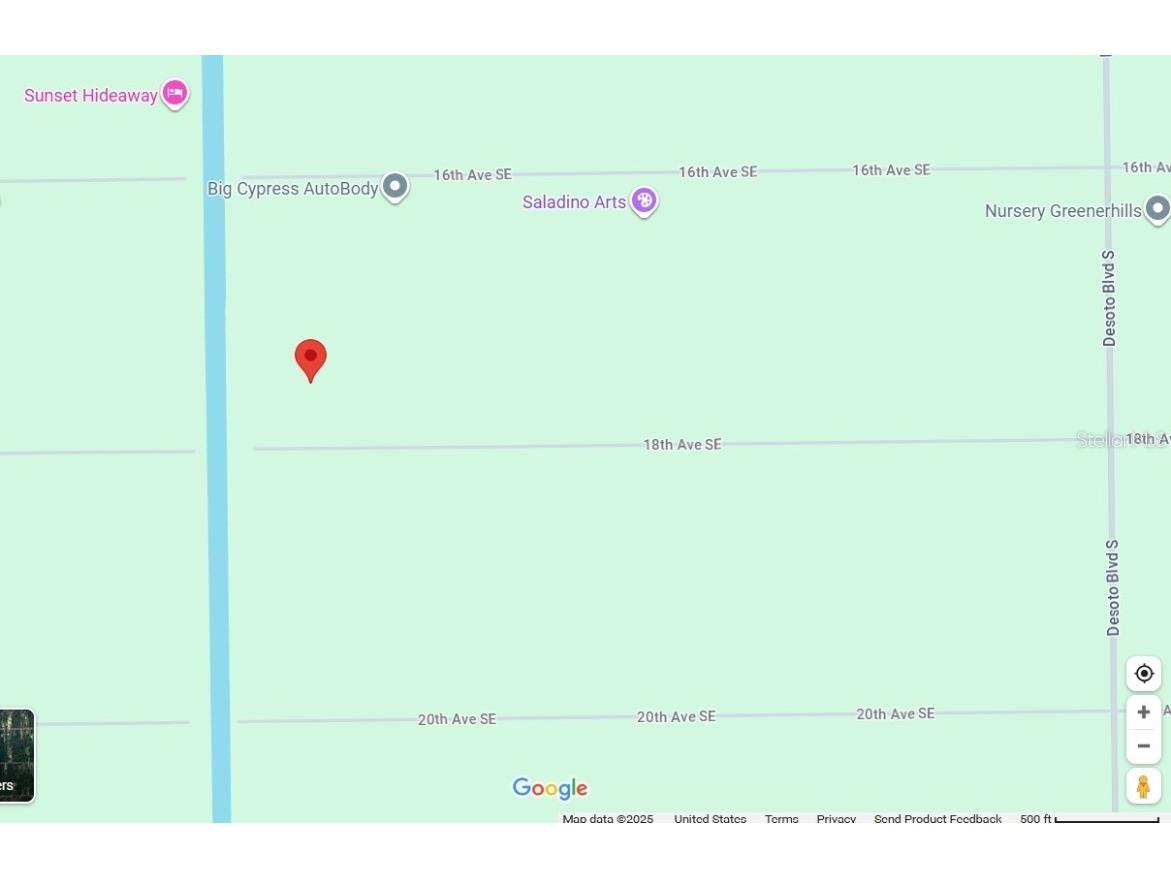
Task: Center map on my location
Action: point(1143,673)
